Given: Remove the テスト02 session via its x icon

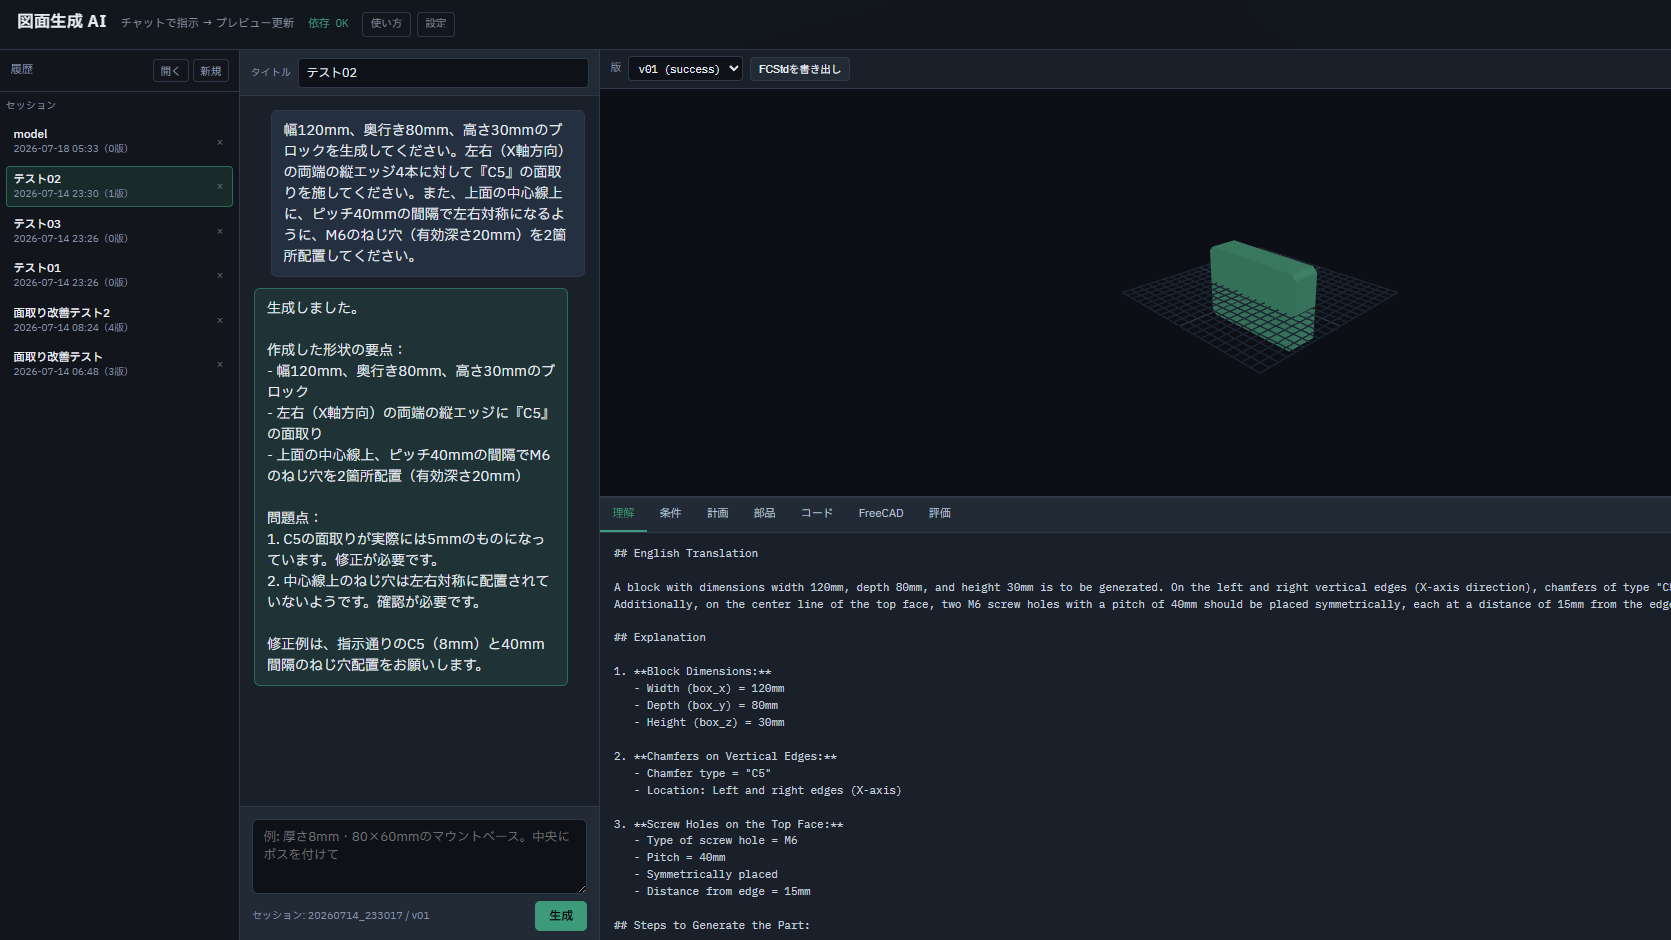Looking at the screenshot, I should (220, 186).
